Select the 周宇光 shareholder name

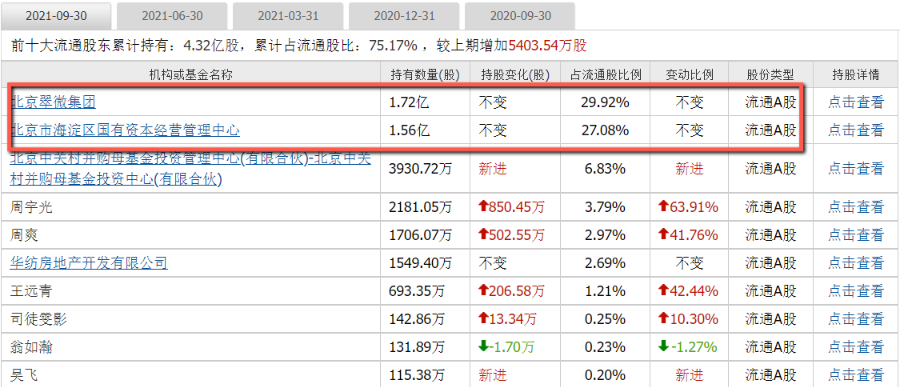31,207
